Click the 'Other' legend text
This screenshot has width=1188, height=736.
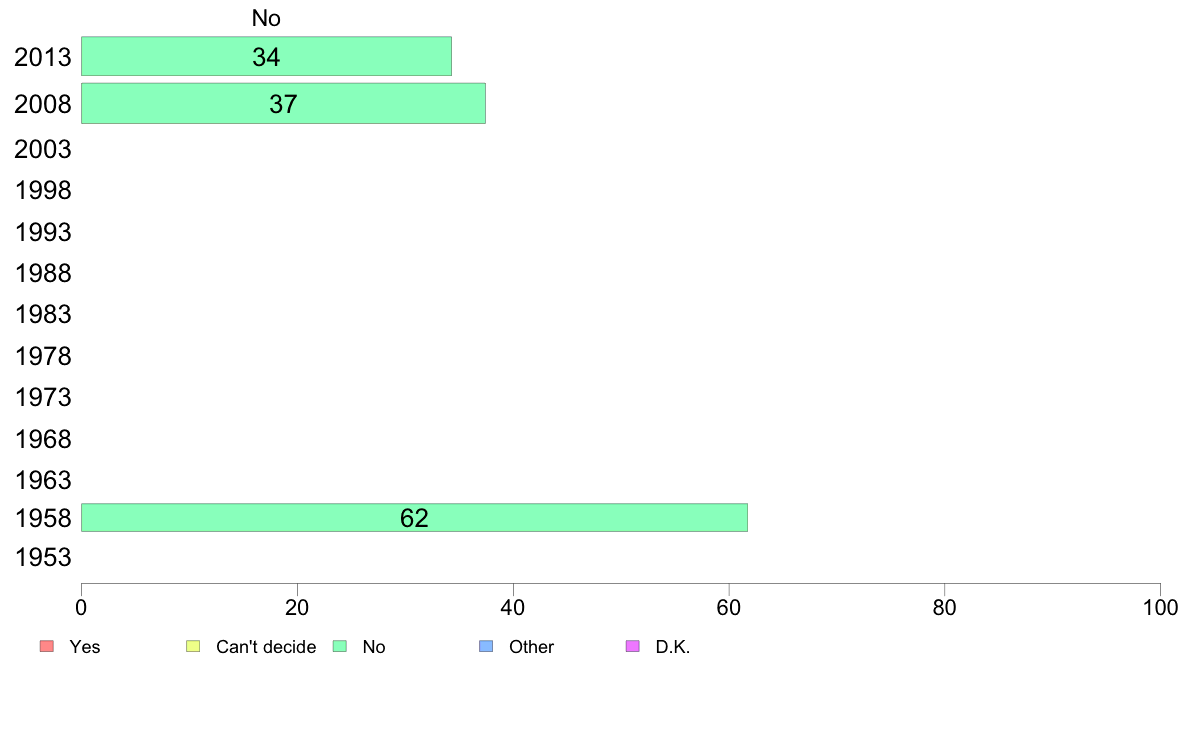click(531, 647)
